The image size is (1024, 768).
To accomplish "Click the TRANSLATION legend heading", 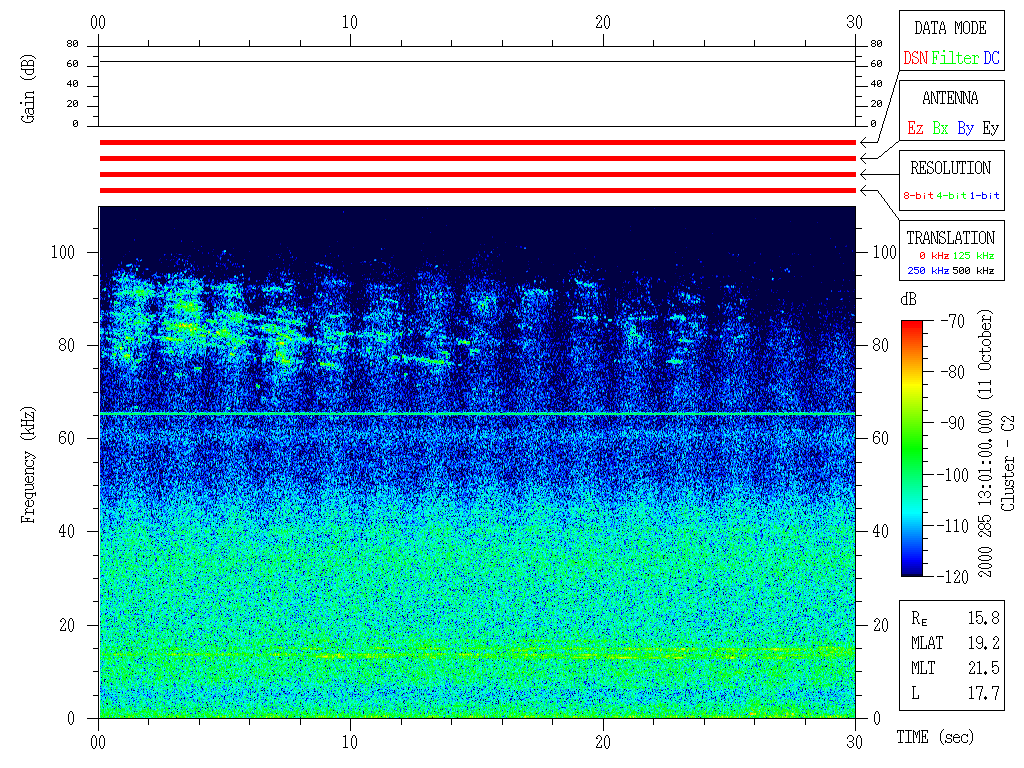I will click(950, 238).
